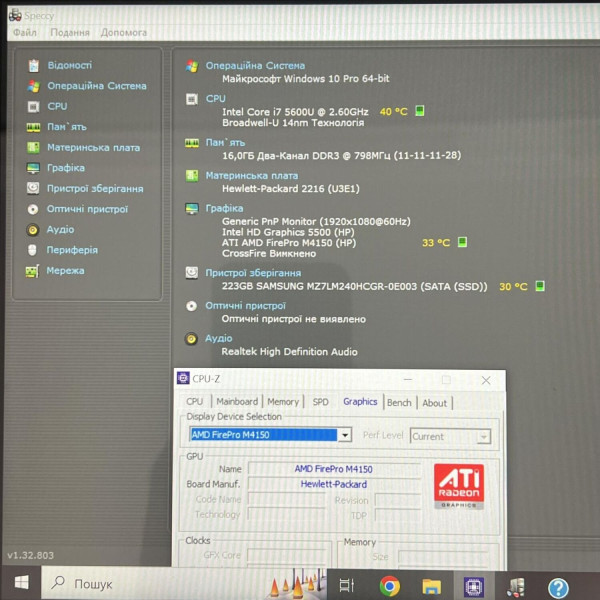
Task: Click the 16,0ГБ Два-Канал DDR3 memory text
Action: pyautogui.click(x=341, y=155)
